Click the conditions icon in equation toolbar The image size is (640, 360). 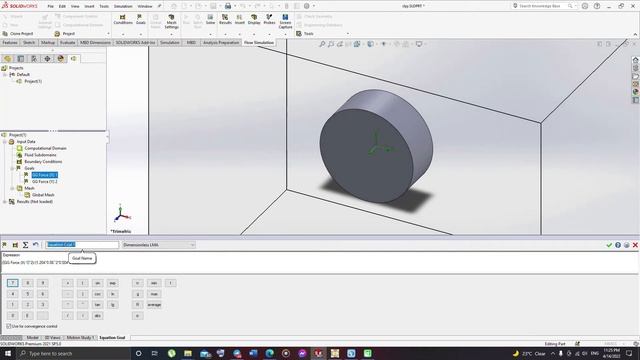[x=15, y=245]
